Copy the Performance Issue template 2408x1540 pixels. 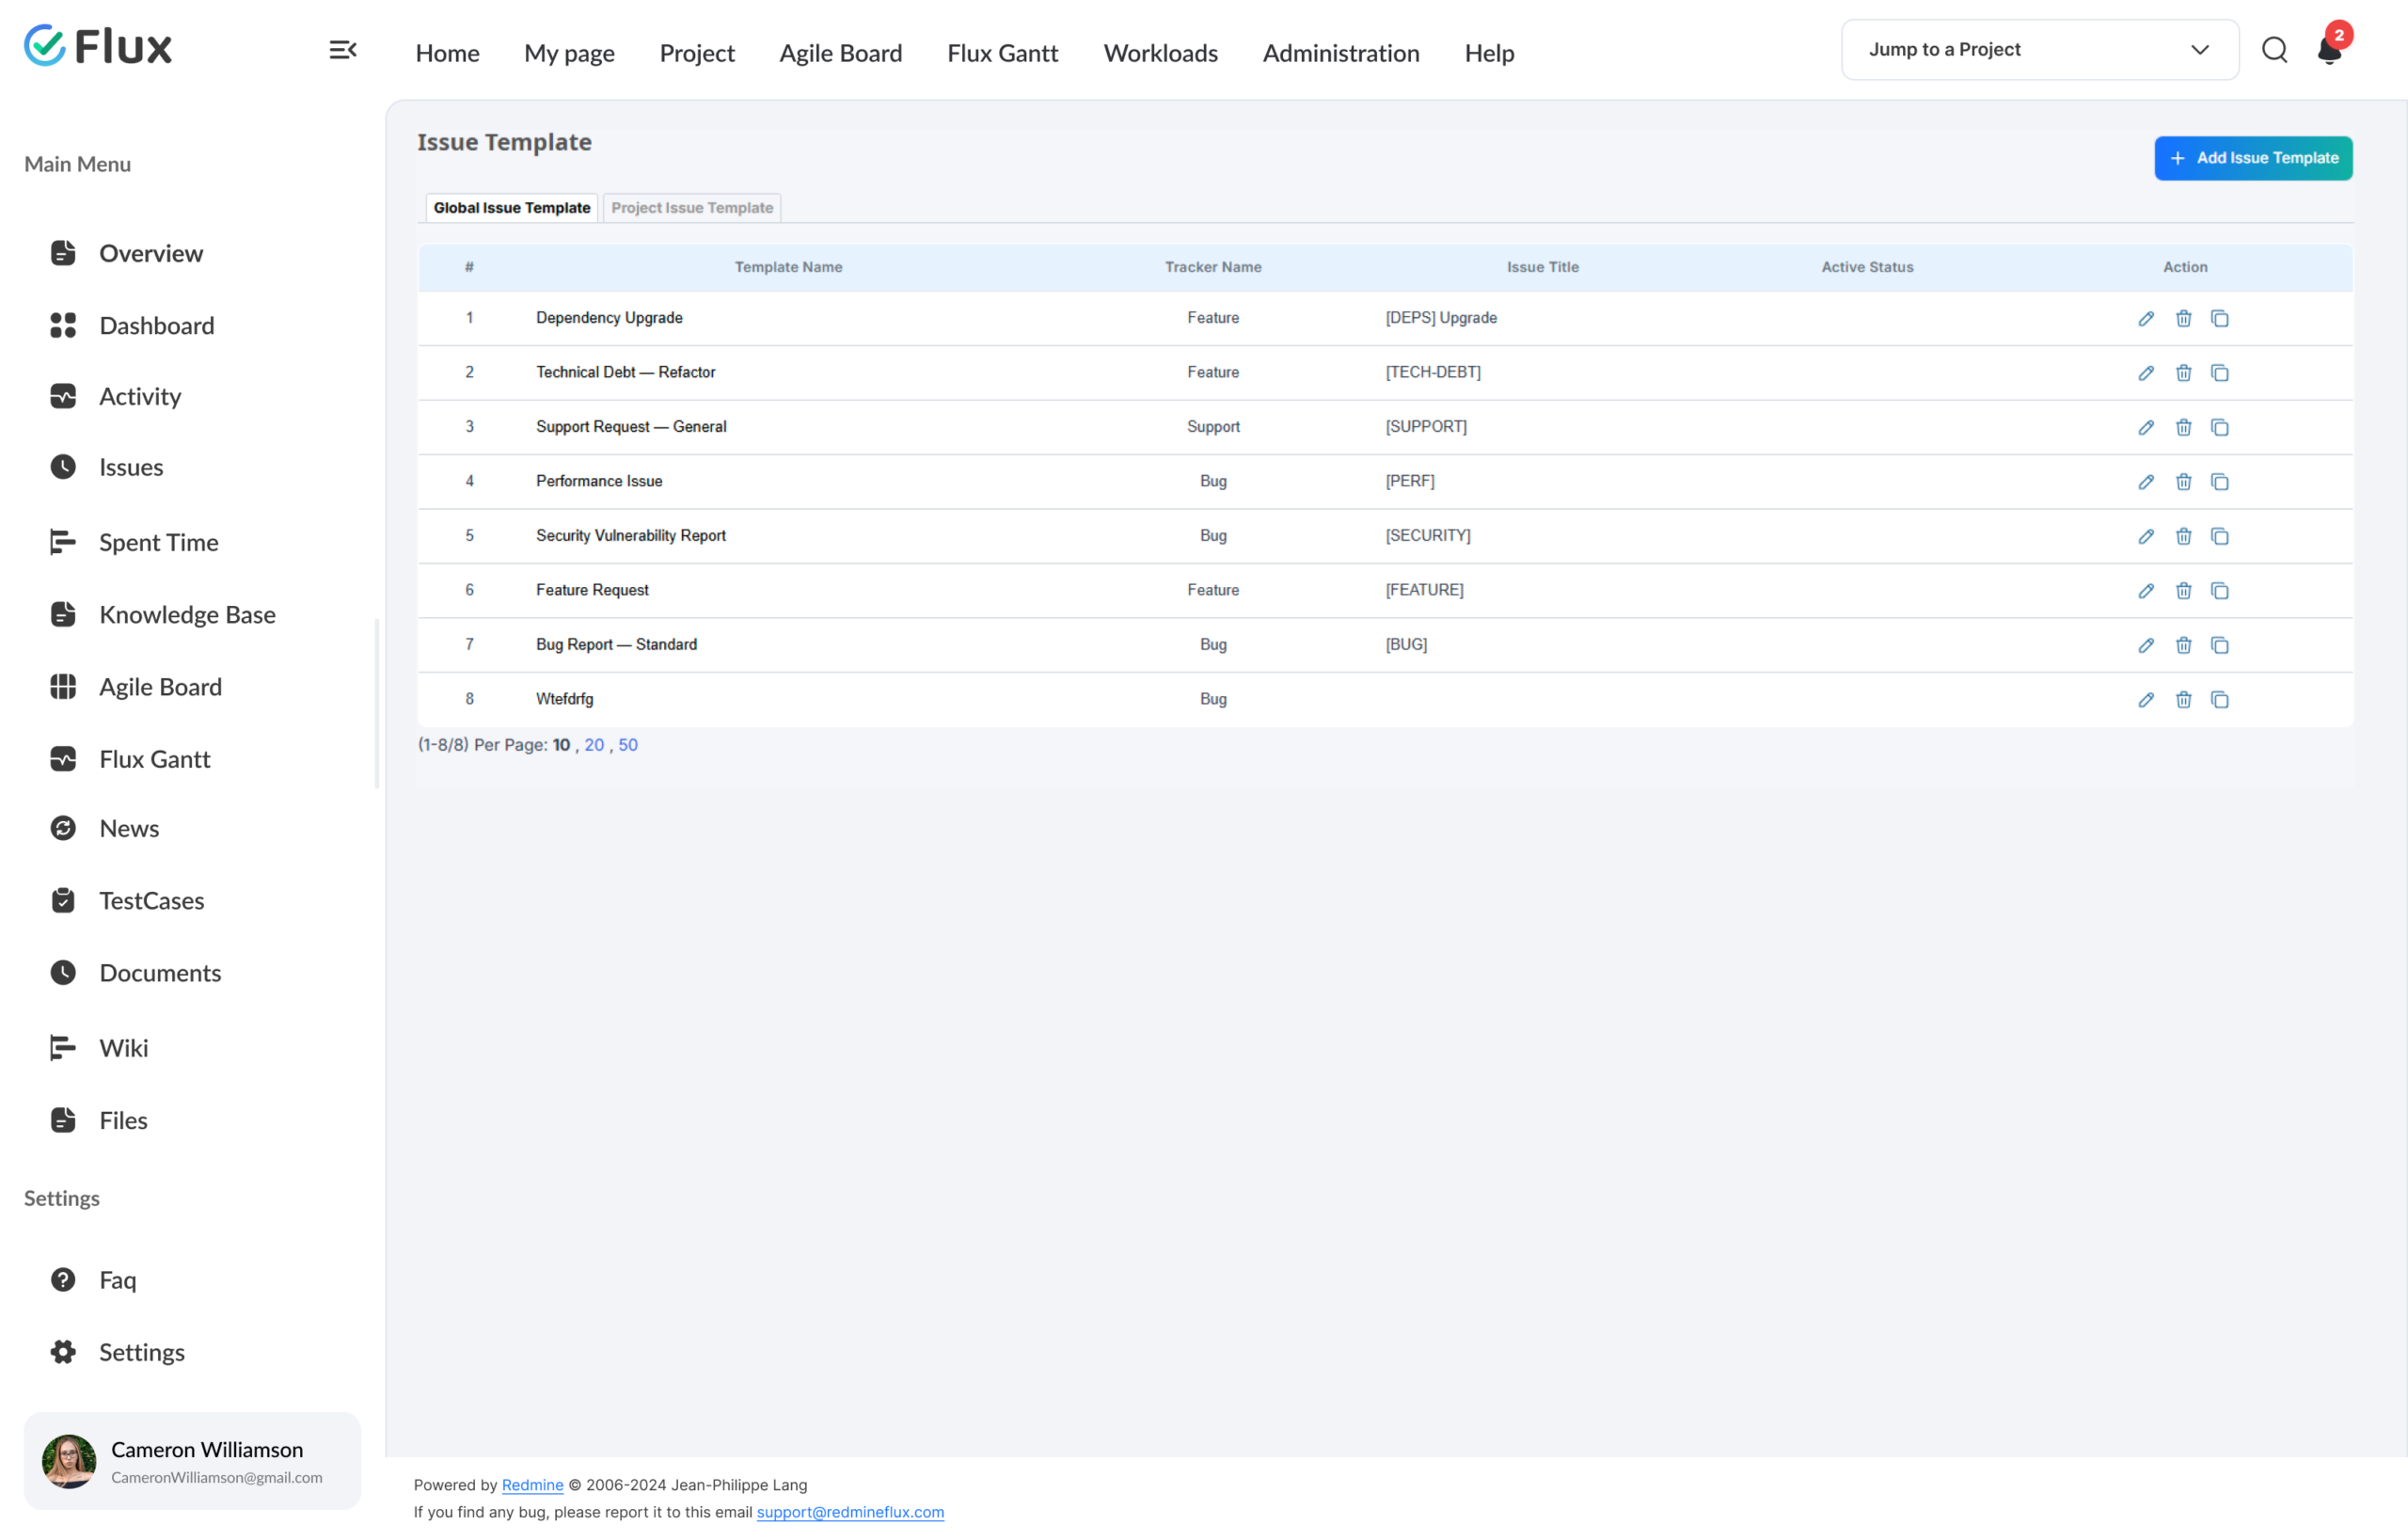2219,482
